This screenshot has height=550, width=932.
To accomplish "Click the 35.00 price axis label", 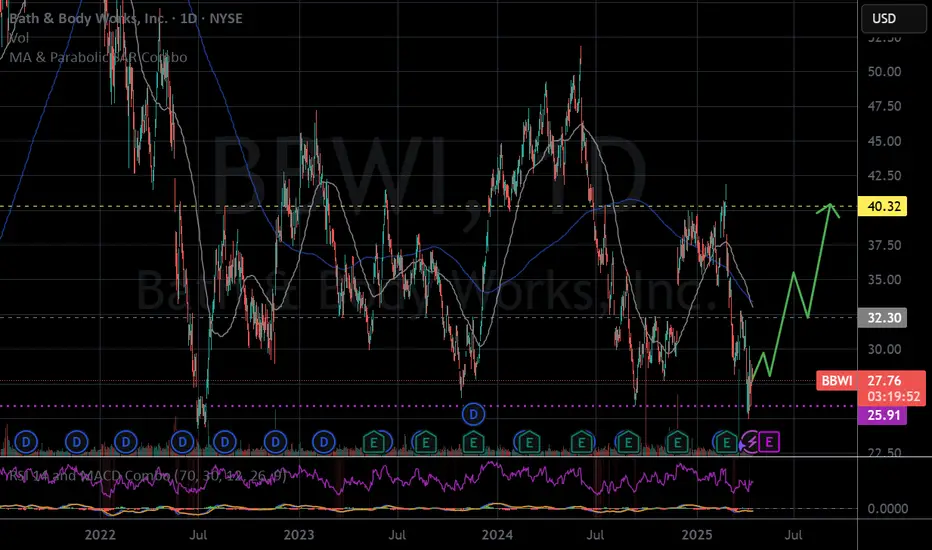I will click(884, 279).
